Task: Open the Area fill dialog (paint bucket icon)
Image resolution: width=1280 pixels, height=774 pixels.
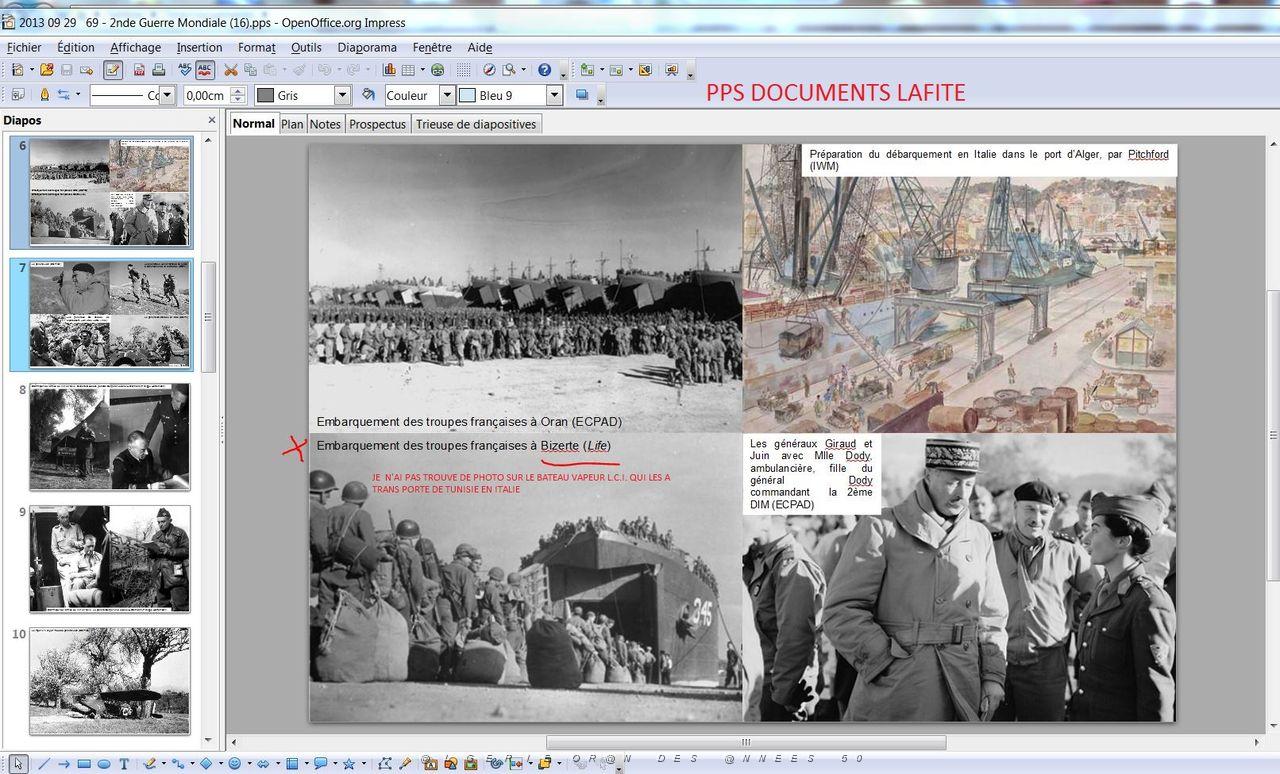Action: pyautogui.click(x=368, y=95)
